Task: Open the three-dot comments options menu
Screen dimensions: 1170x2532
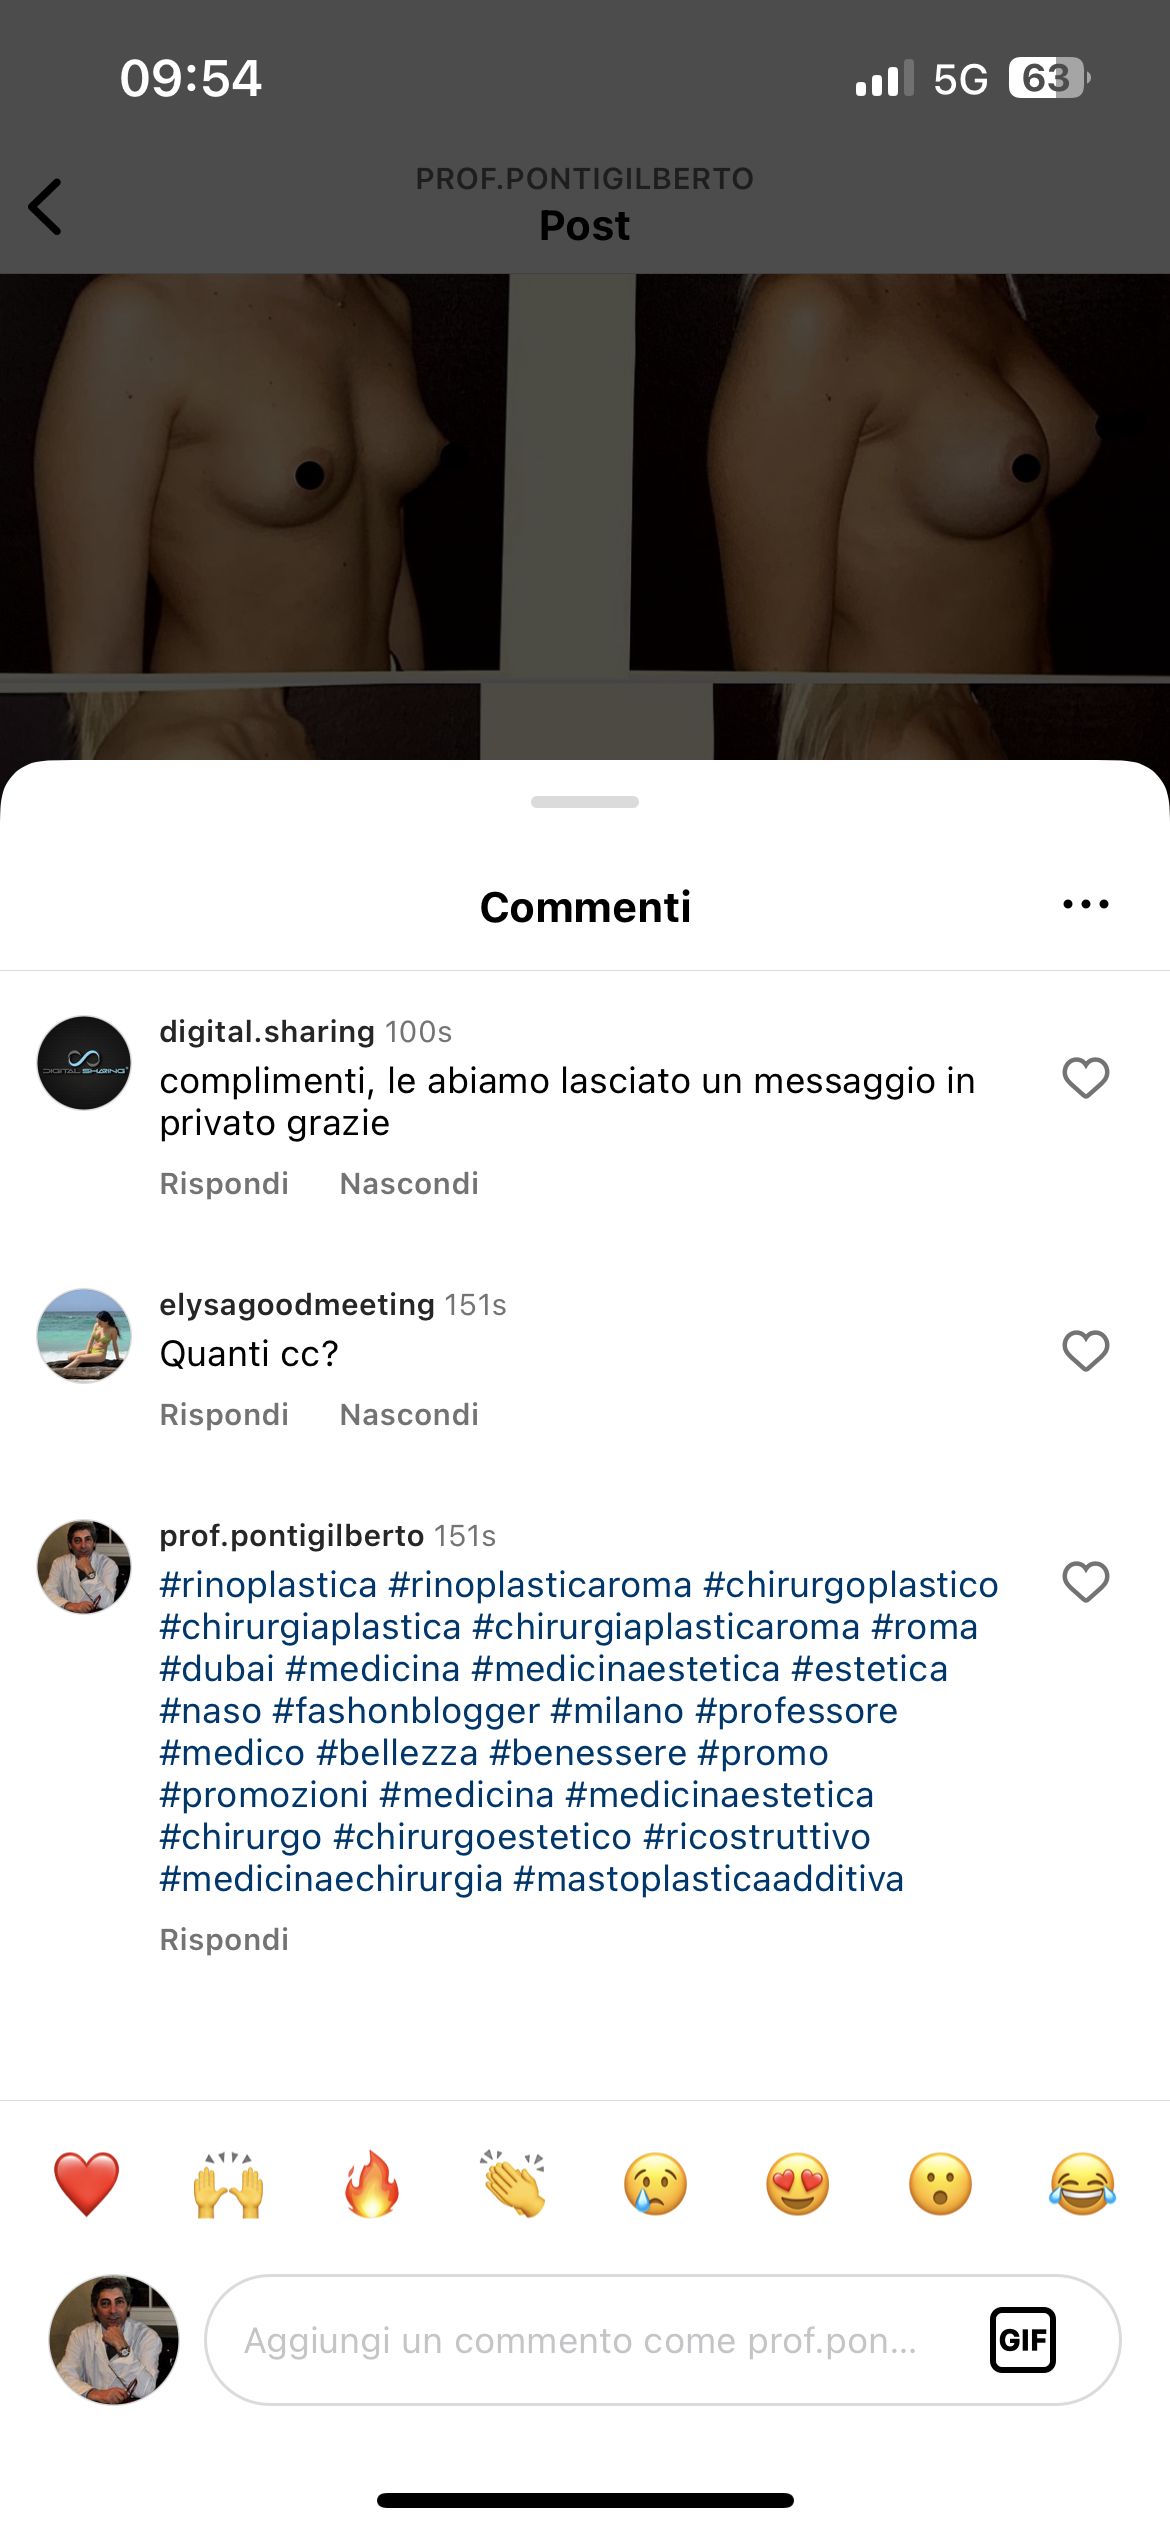Action: [1085, 904]
